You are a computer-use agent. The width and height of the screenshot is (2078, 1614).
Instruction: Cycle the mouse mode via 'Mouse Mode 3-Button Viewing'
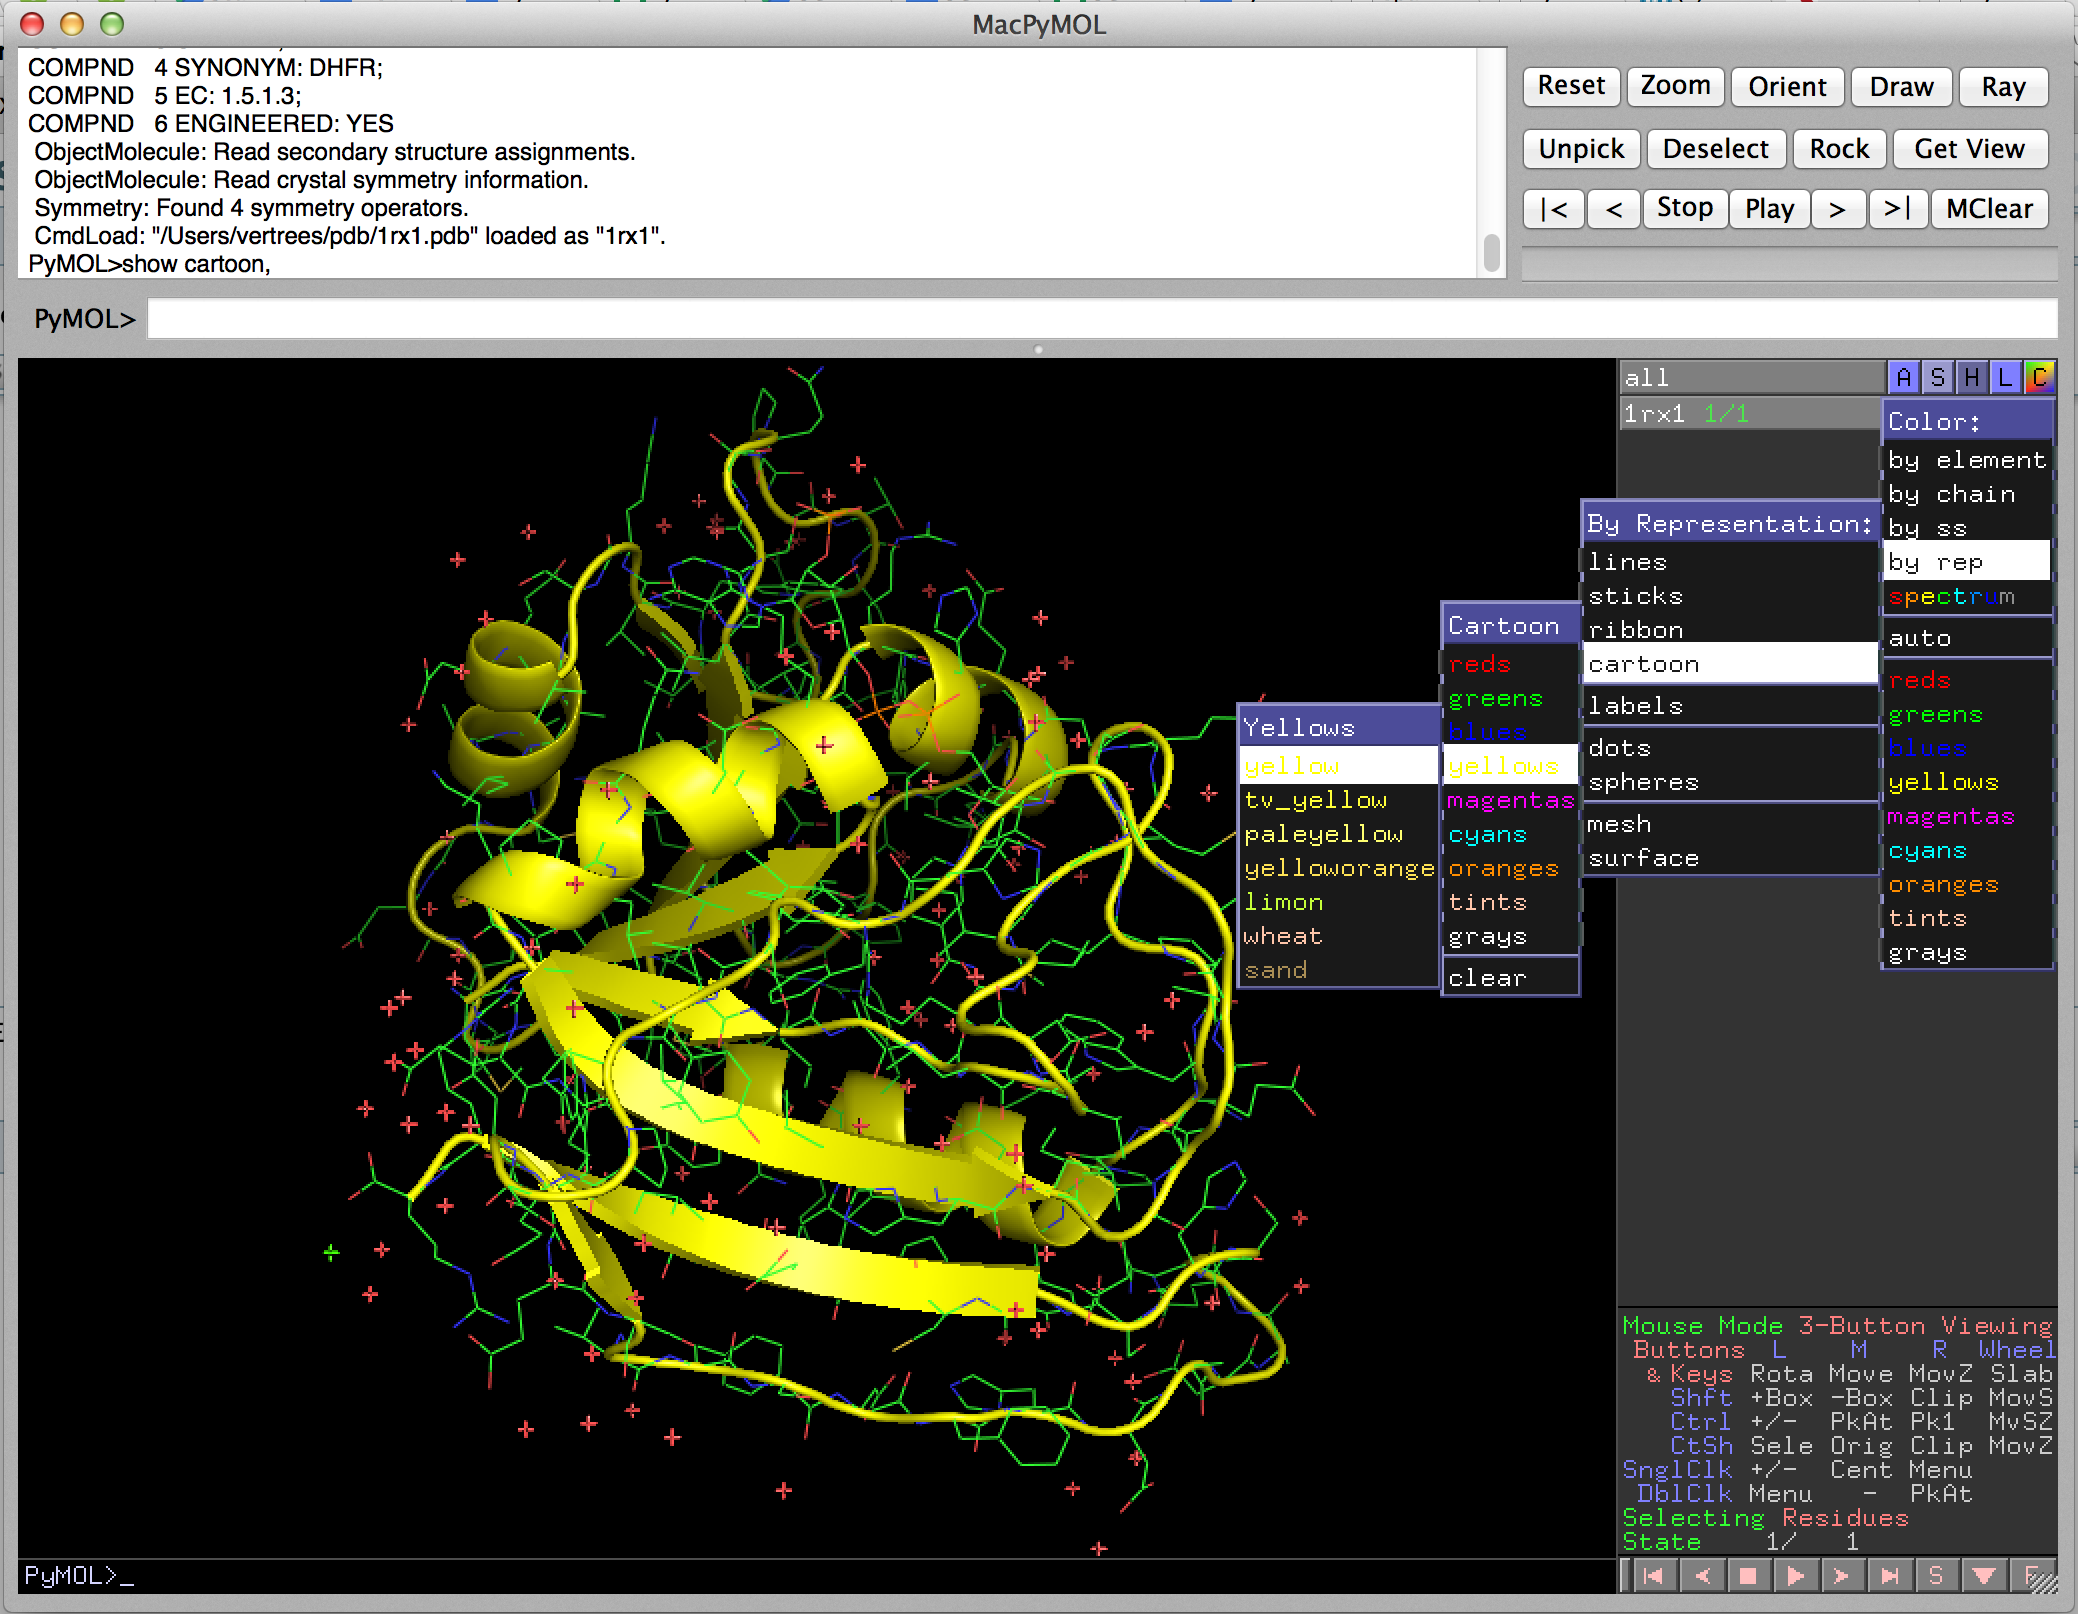[x=1838, y=1326]
